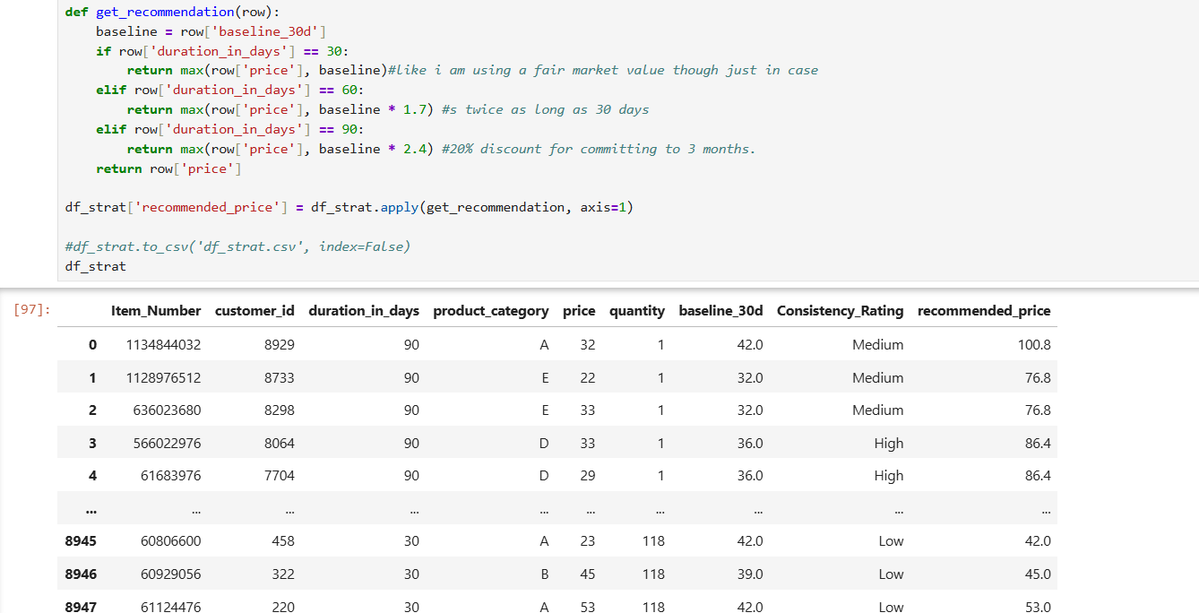Click item number 60929056 cell

tap(171, 574)
